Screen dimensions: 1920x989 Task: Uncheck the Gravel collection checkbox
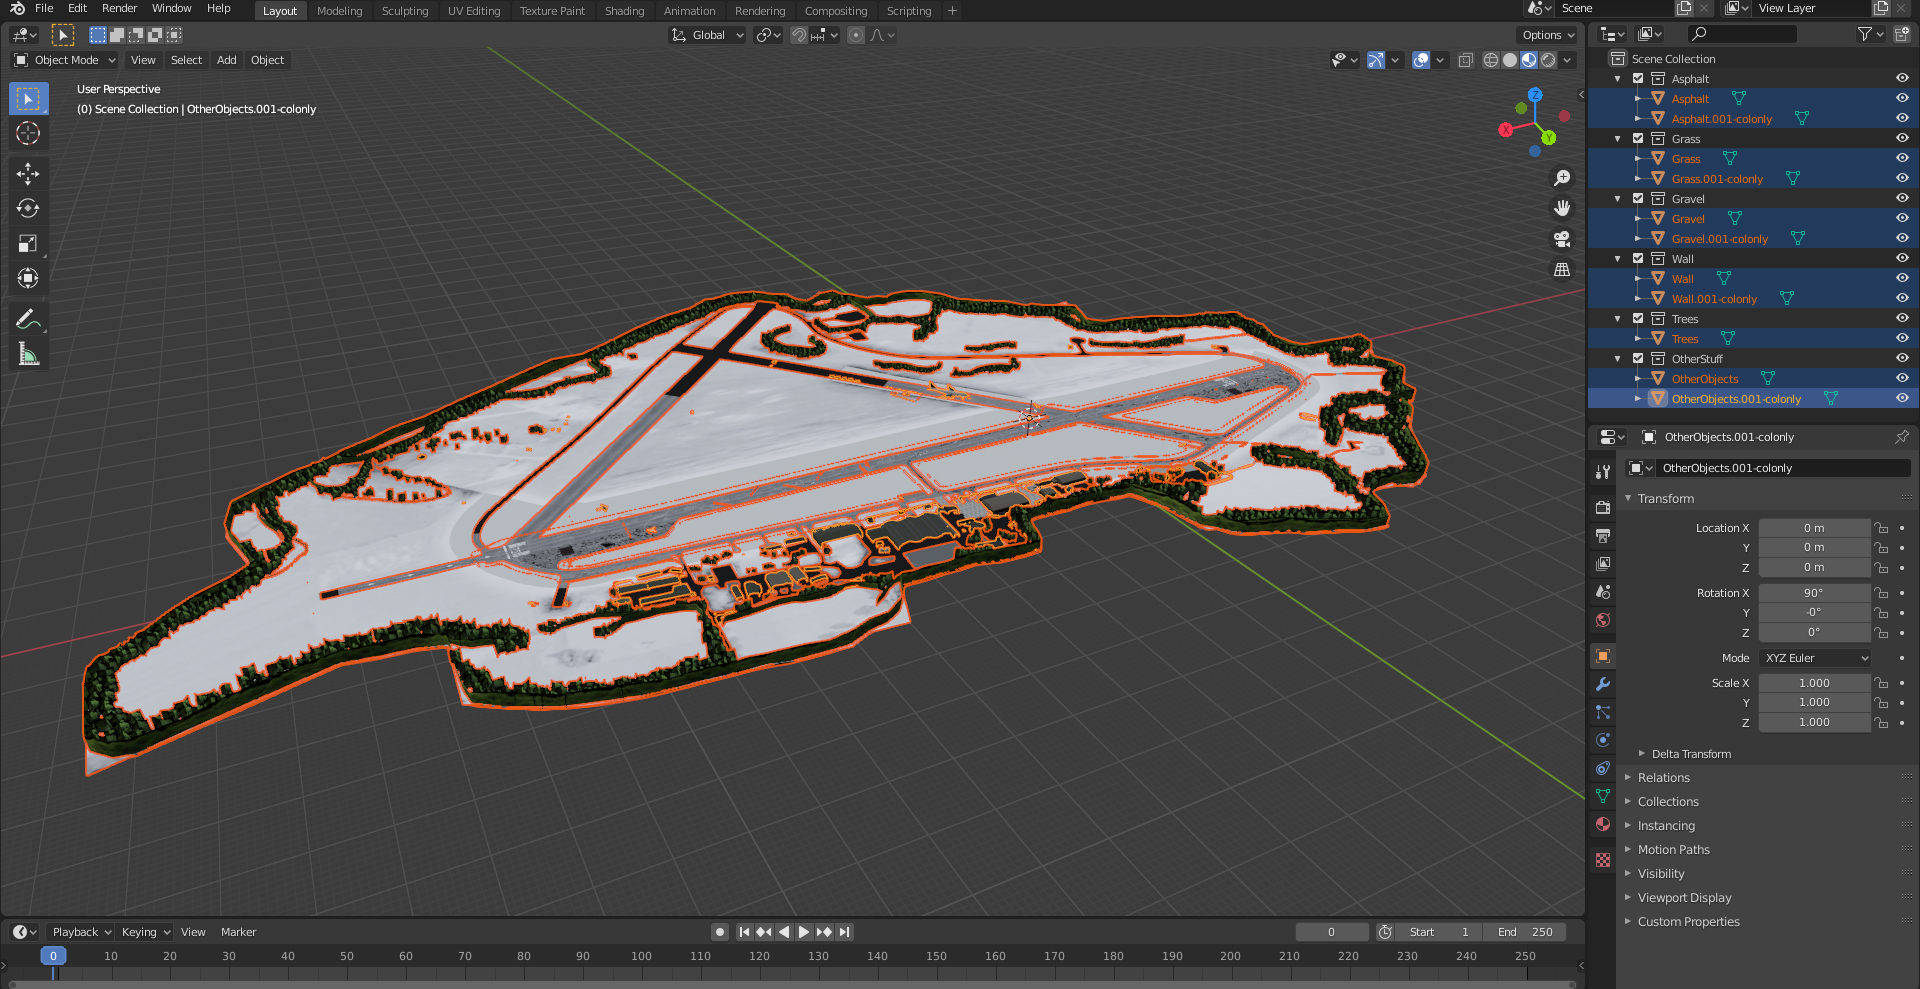pos(1638,198)
